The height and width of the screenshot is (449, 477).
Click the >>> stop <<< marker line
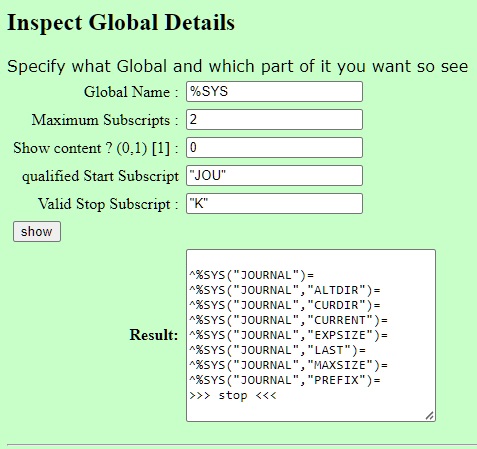[233, 395]
